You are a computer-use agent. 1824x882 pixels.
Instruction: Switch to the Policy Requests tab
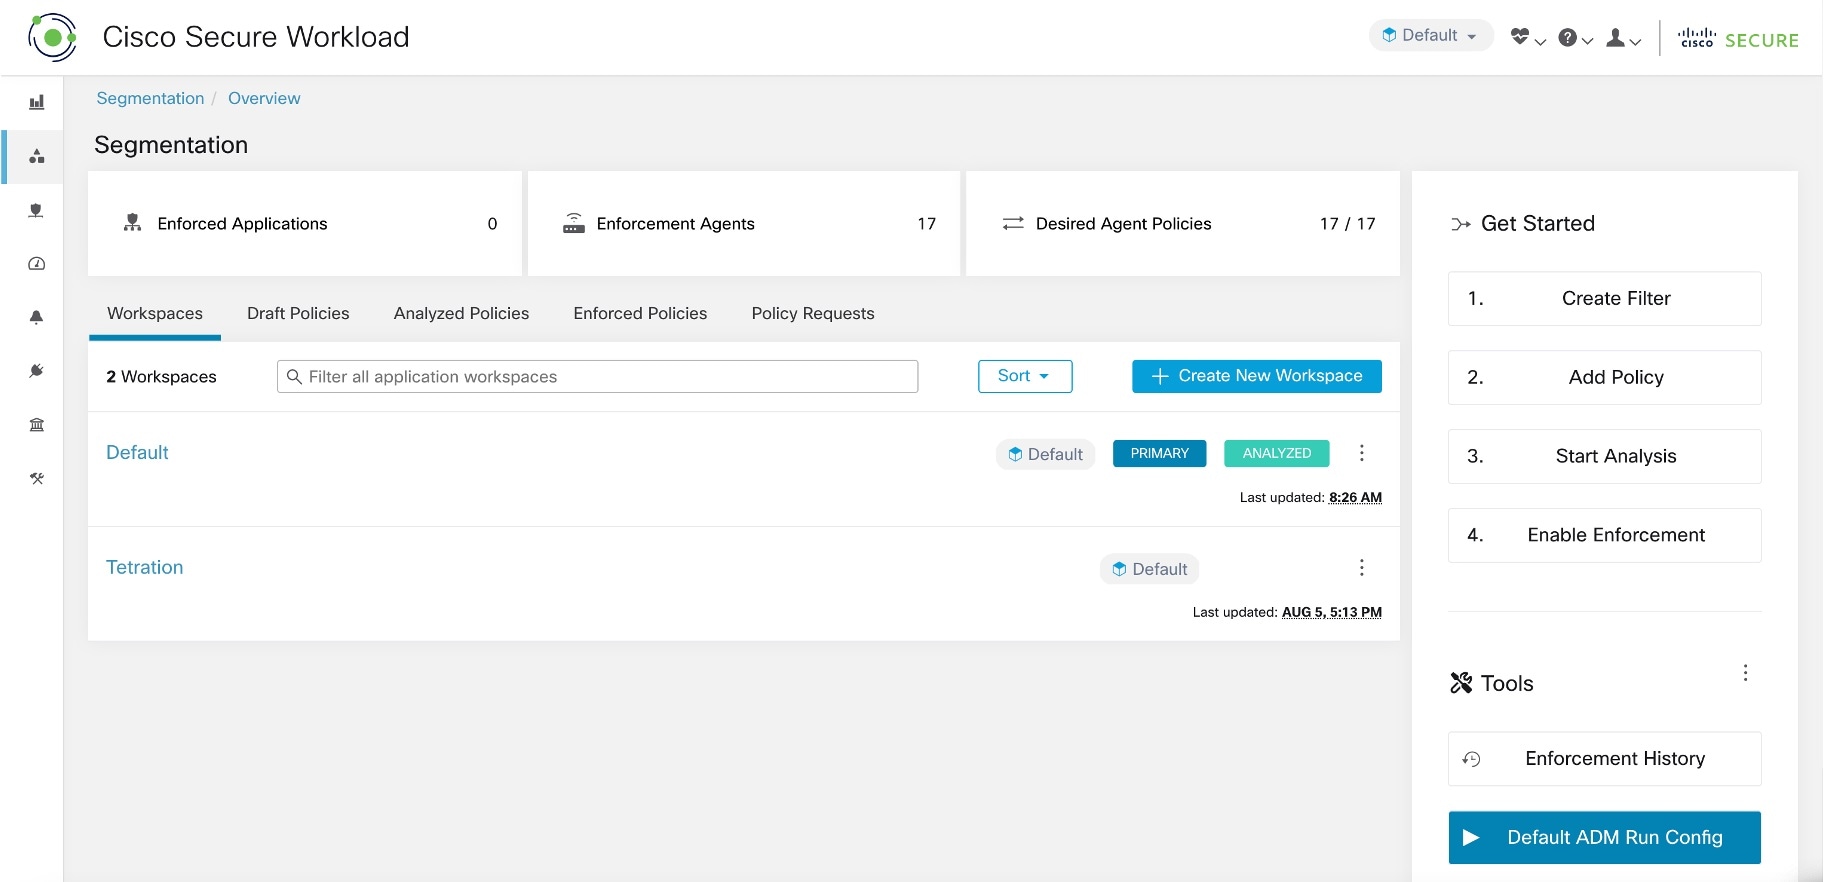coord(813,313)
